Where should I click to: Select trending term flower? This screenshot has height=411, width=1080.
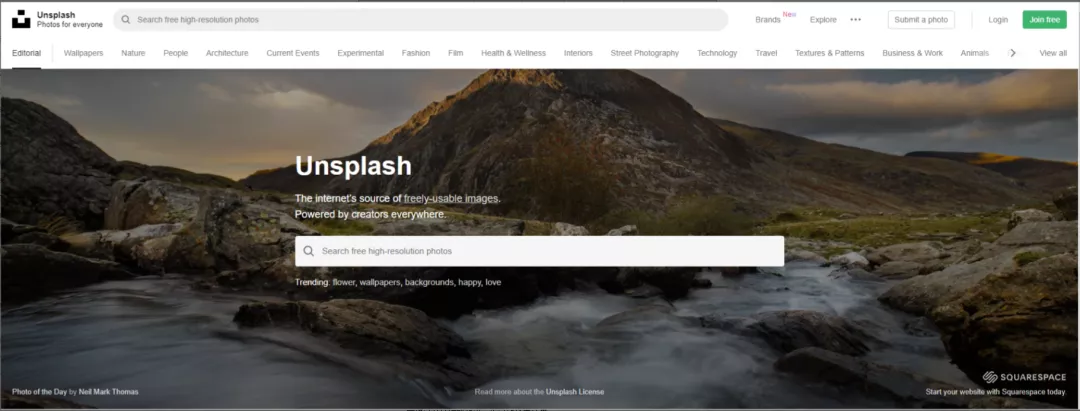click(x=343, y=282)
